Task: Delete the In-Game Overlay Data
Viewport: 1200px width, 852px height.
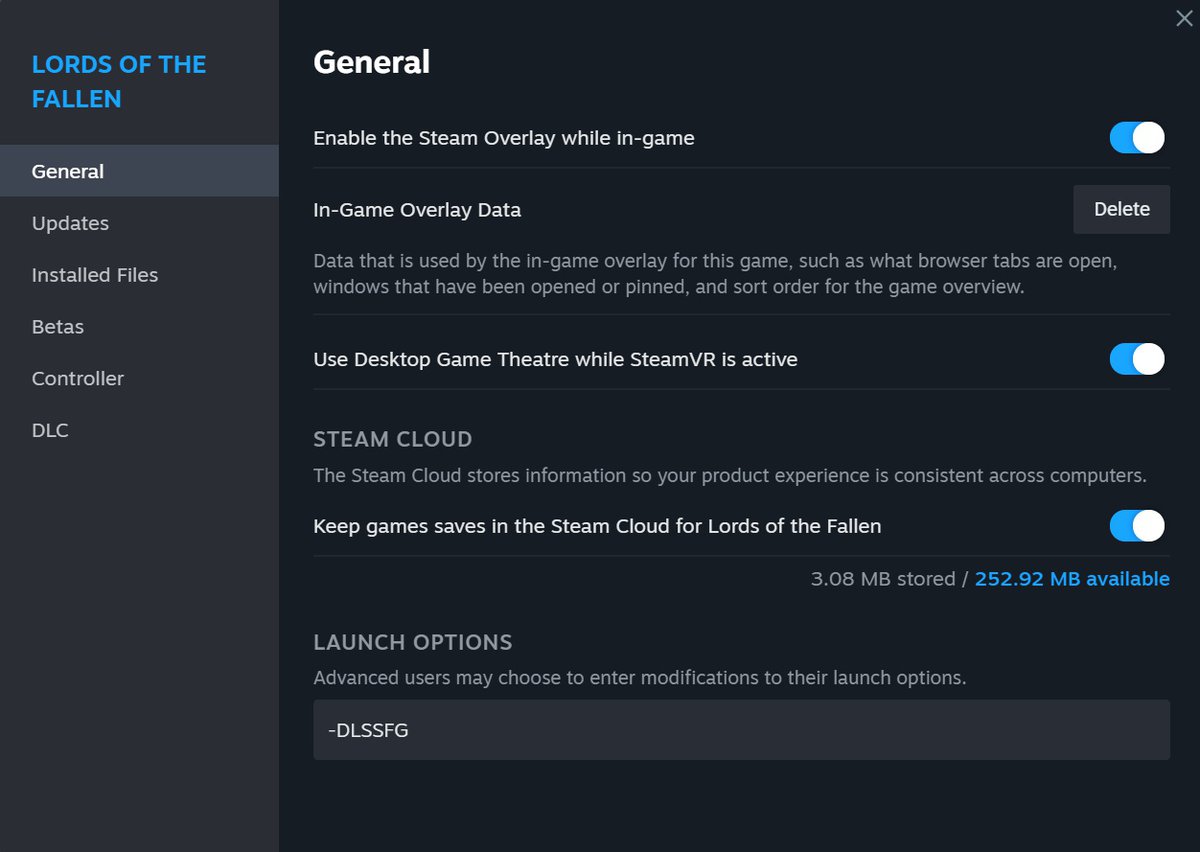Action: pyautogui.click(x=1121, y=210)
